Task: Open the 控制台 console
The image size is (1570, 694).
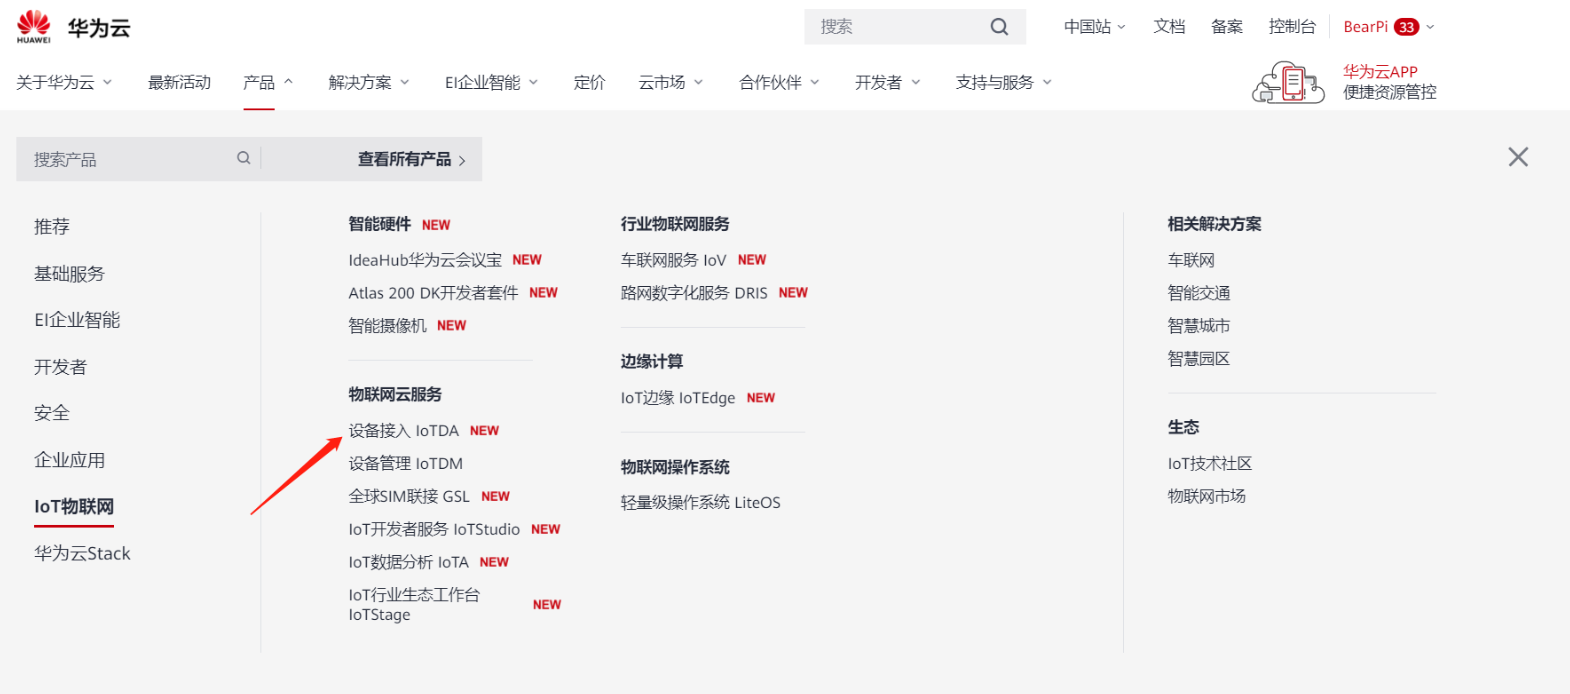Action: click(1292, 27)
